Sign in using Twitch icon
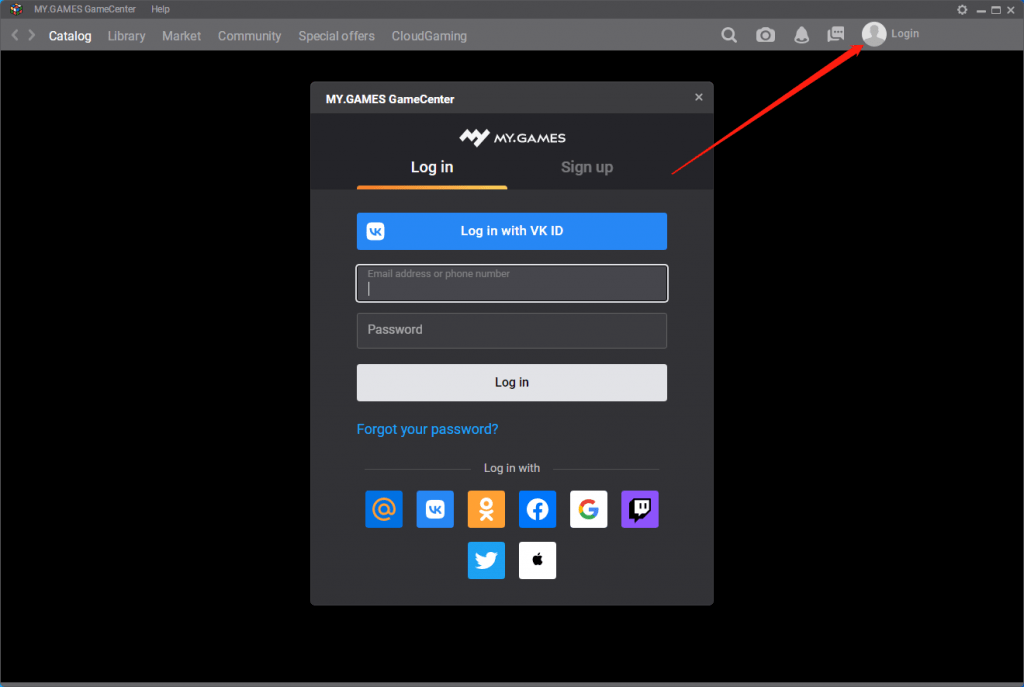 (x=639, y=509)
